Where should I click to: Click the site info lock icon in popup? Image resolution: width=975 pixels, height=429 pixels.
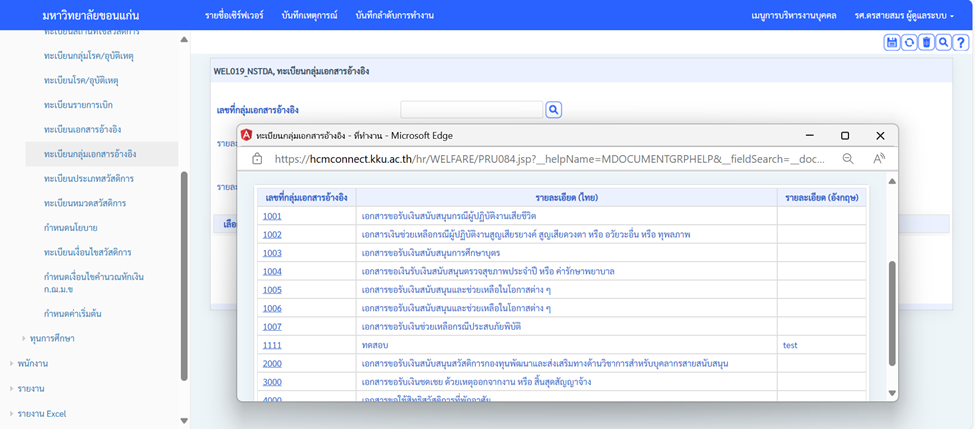coord(256,158)
